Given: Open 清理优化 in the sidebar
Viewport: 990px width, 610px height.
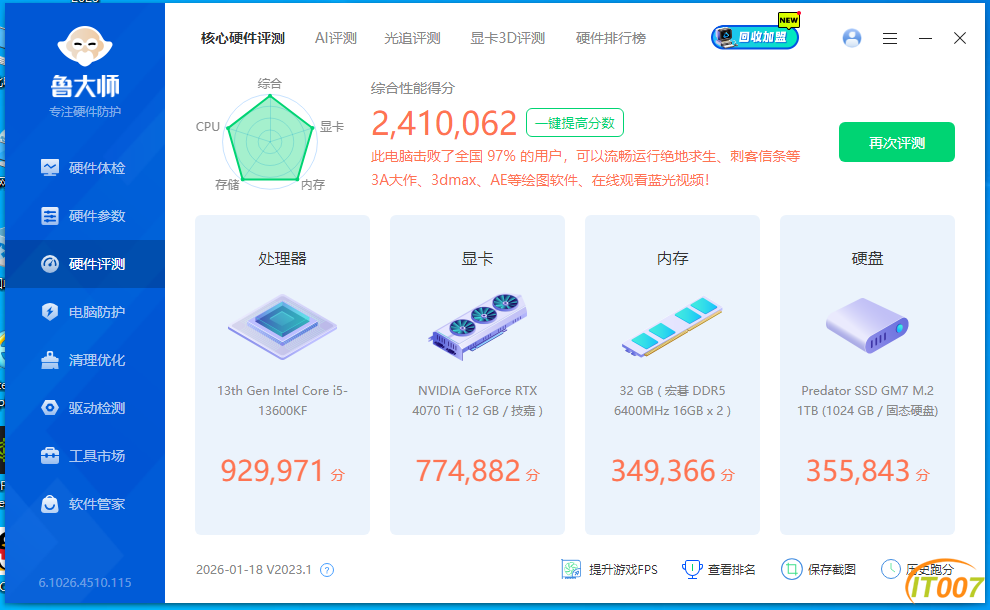Looking at the screenshot, I should [x=85, y=360].
